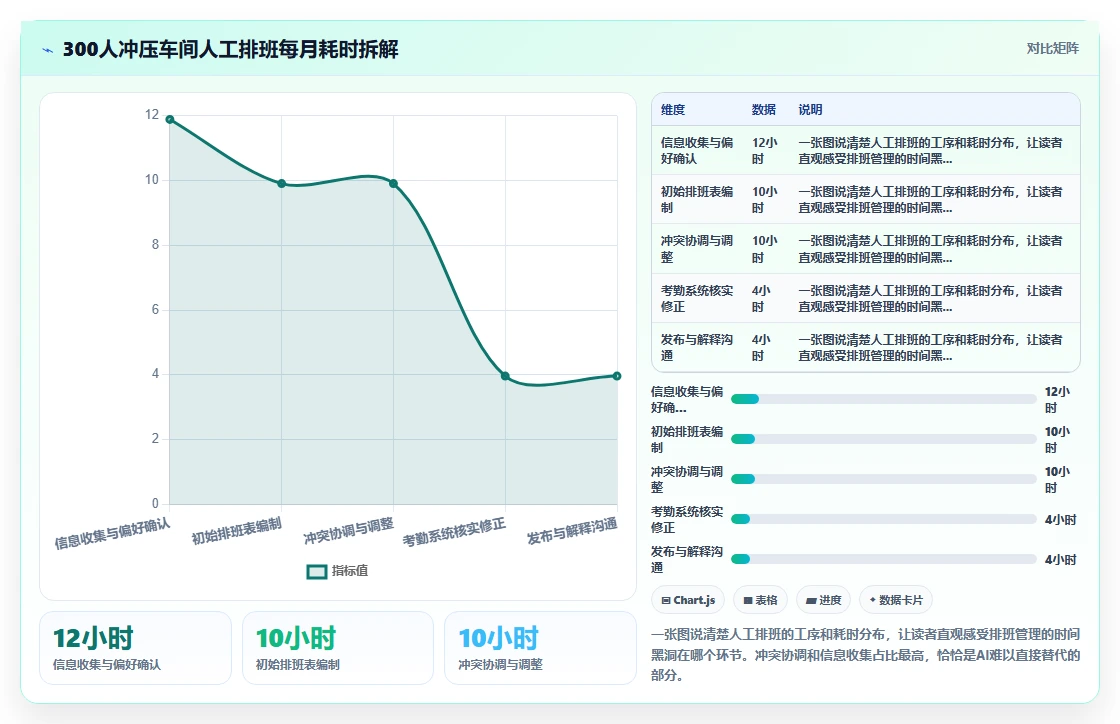Select the 信息收集与偏好确认 table row cell

[x=696, y=151]
